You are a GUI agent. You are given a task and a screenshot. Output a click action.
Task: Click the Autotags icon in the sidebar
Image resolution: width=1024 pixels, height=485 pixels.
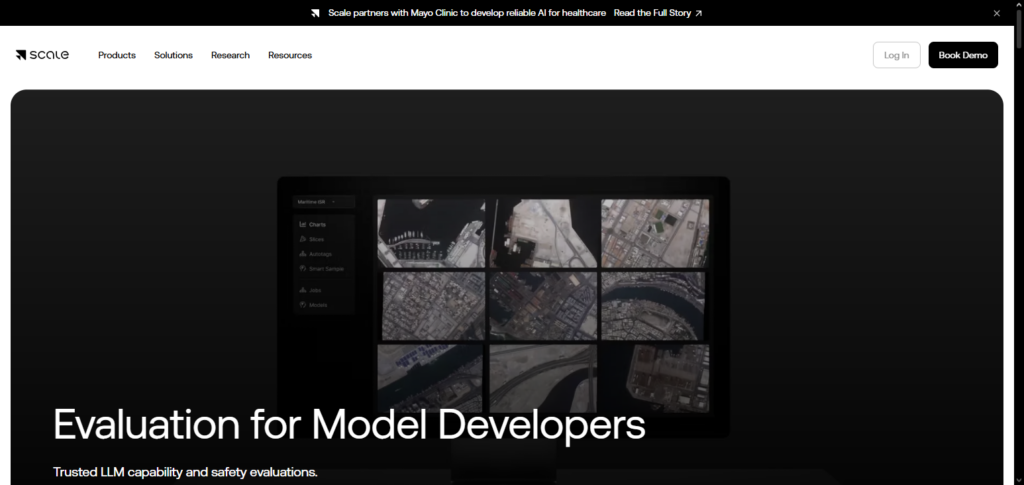[x=303, y=254]
